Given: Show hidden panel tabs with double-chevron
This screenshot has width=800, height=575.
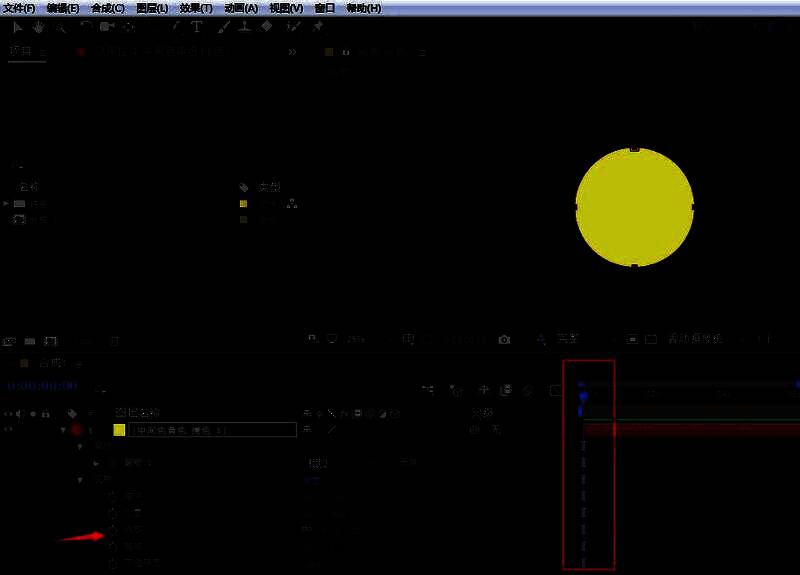Looking at the screenshot, I should [292, 51].
